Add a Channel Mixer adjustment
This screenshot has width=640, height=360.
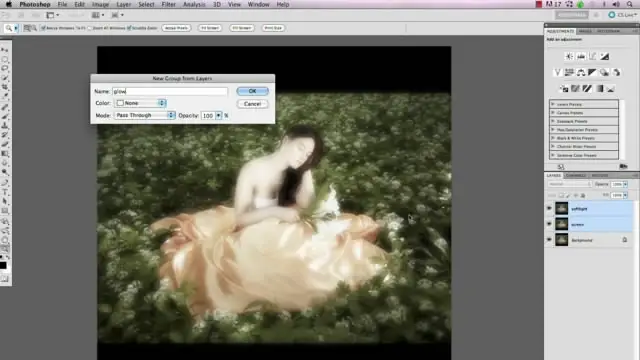616,73
